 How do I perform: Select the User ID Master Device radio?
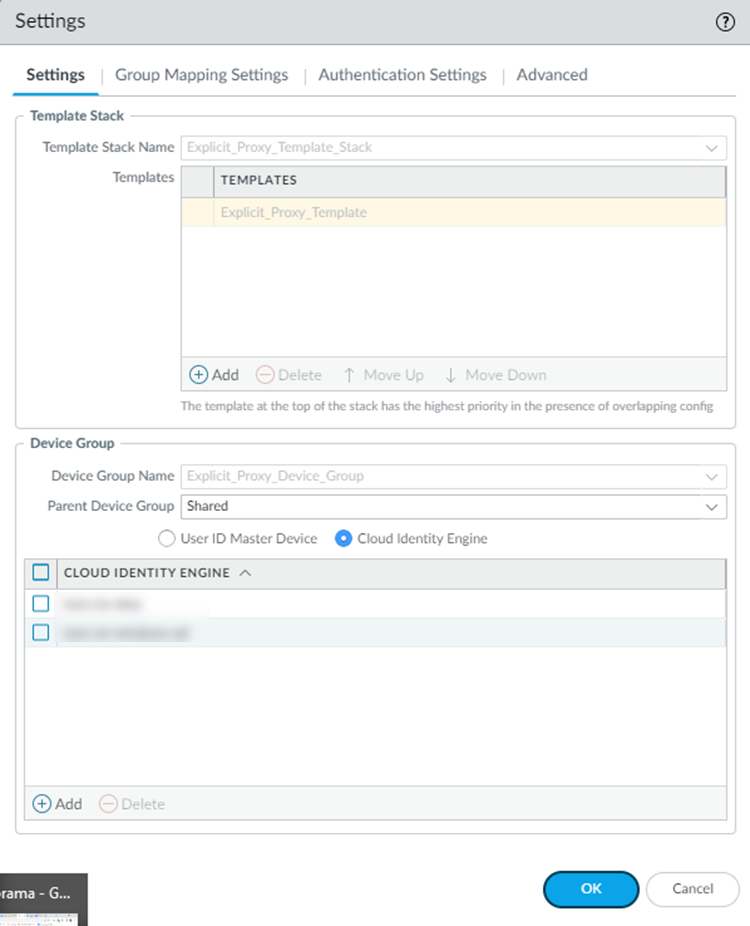167,539
